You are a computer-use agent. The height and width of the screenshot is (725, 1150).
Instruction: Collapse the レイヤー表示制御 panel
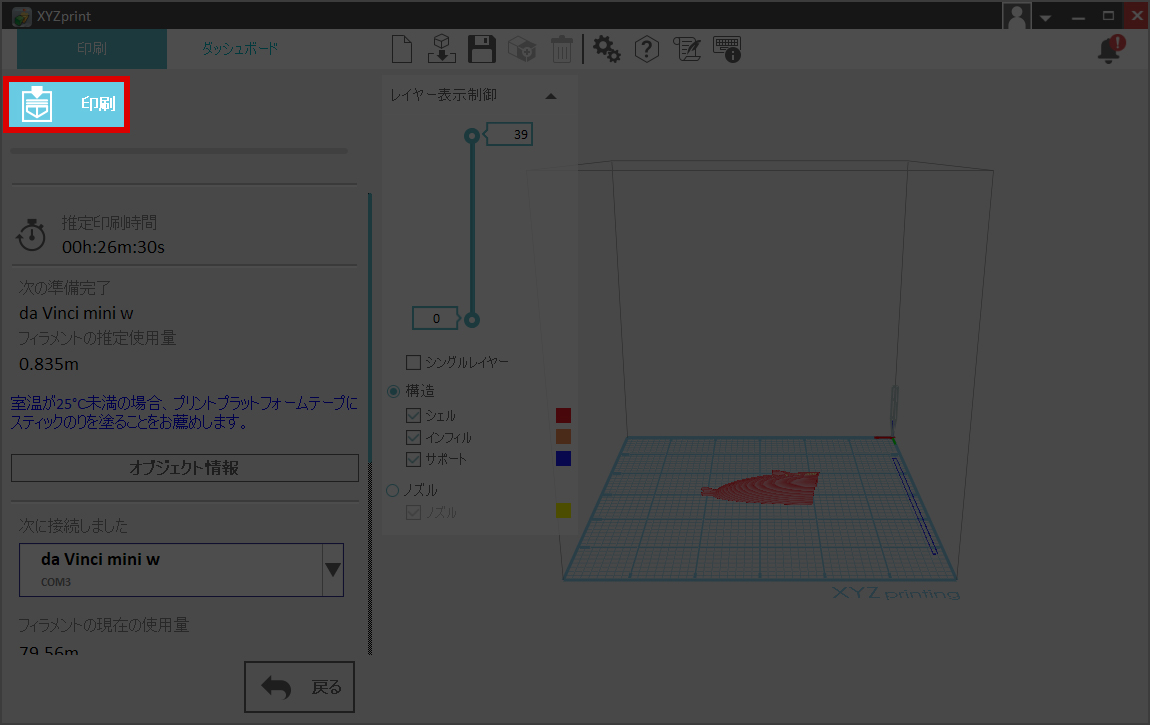pyautogui.click(x=550, y=96)
